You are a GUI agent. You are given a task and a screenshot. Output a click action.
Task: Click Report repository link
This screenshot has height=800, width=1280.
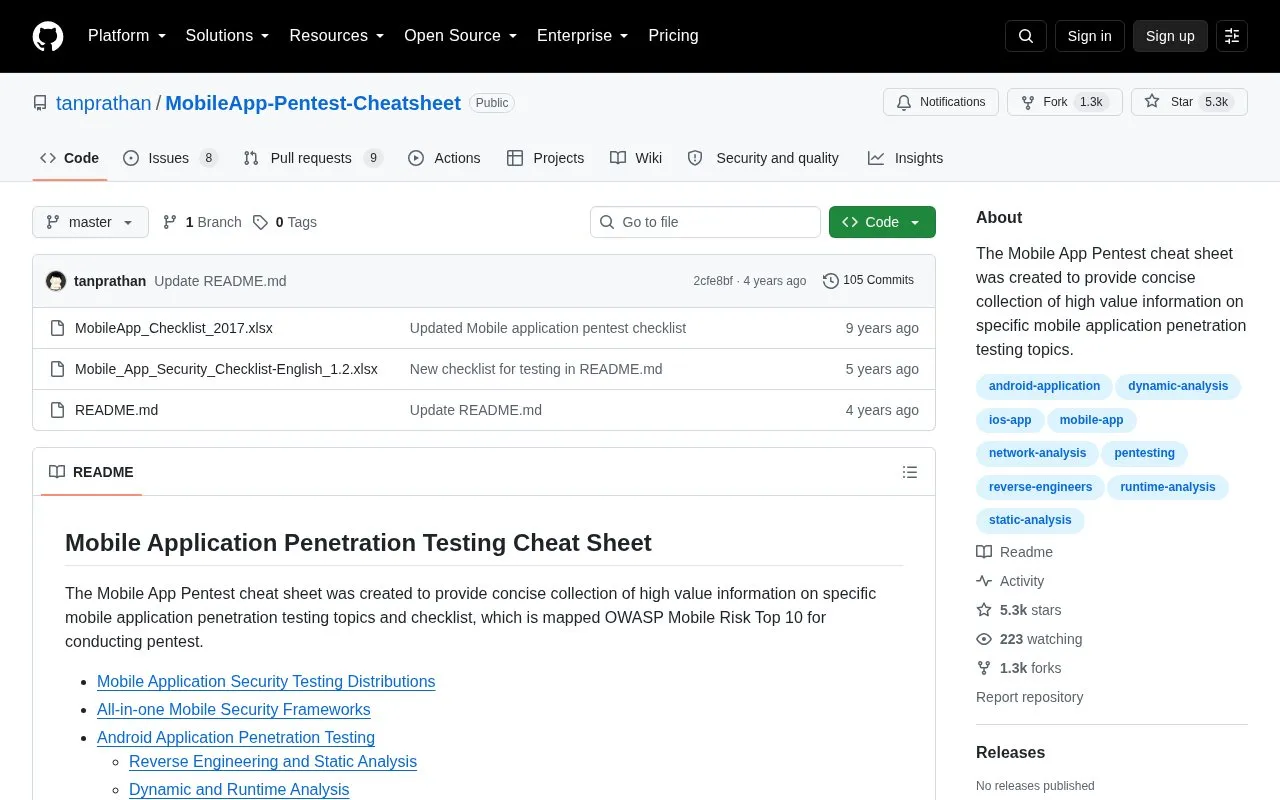pyautogui.click(x=1029, y=697)
